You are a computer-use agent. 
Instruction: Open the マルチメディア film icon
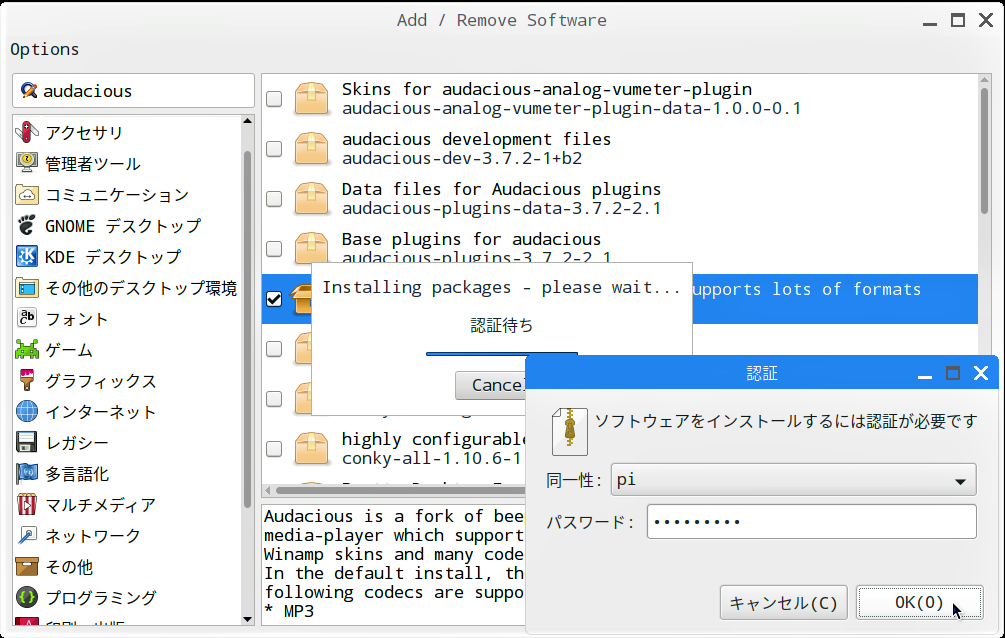point(27,505)
